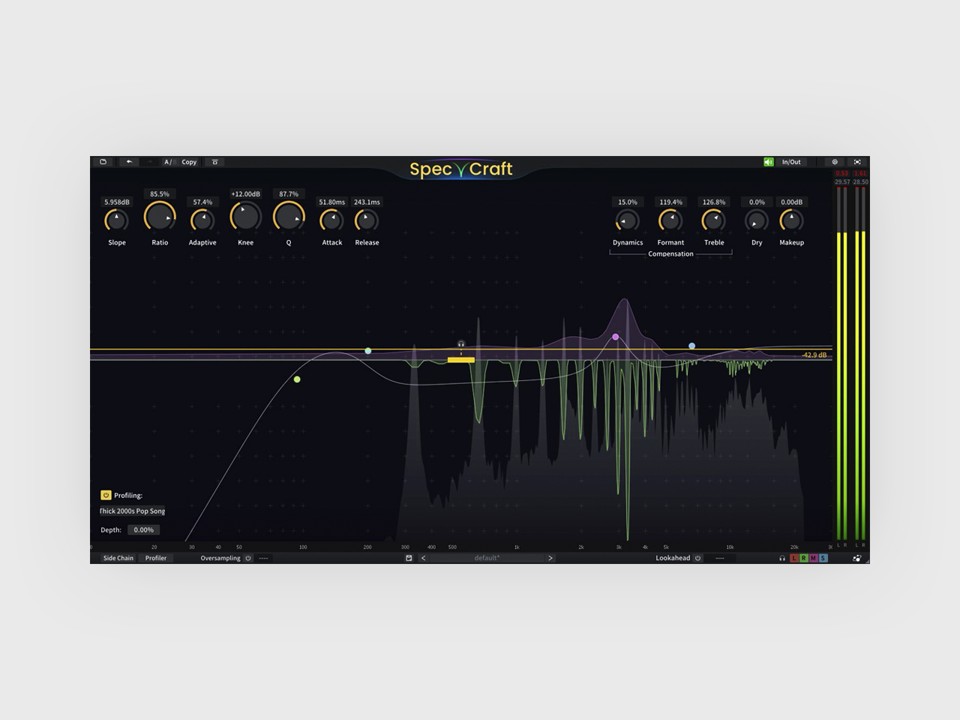Click the Depth value field
960x720 pixels.
coord(144,530)
